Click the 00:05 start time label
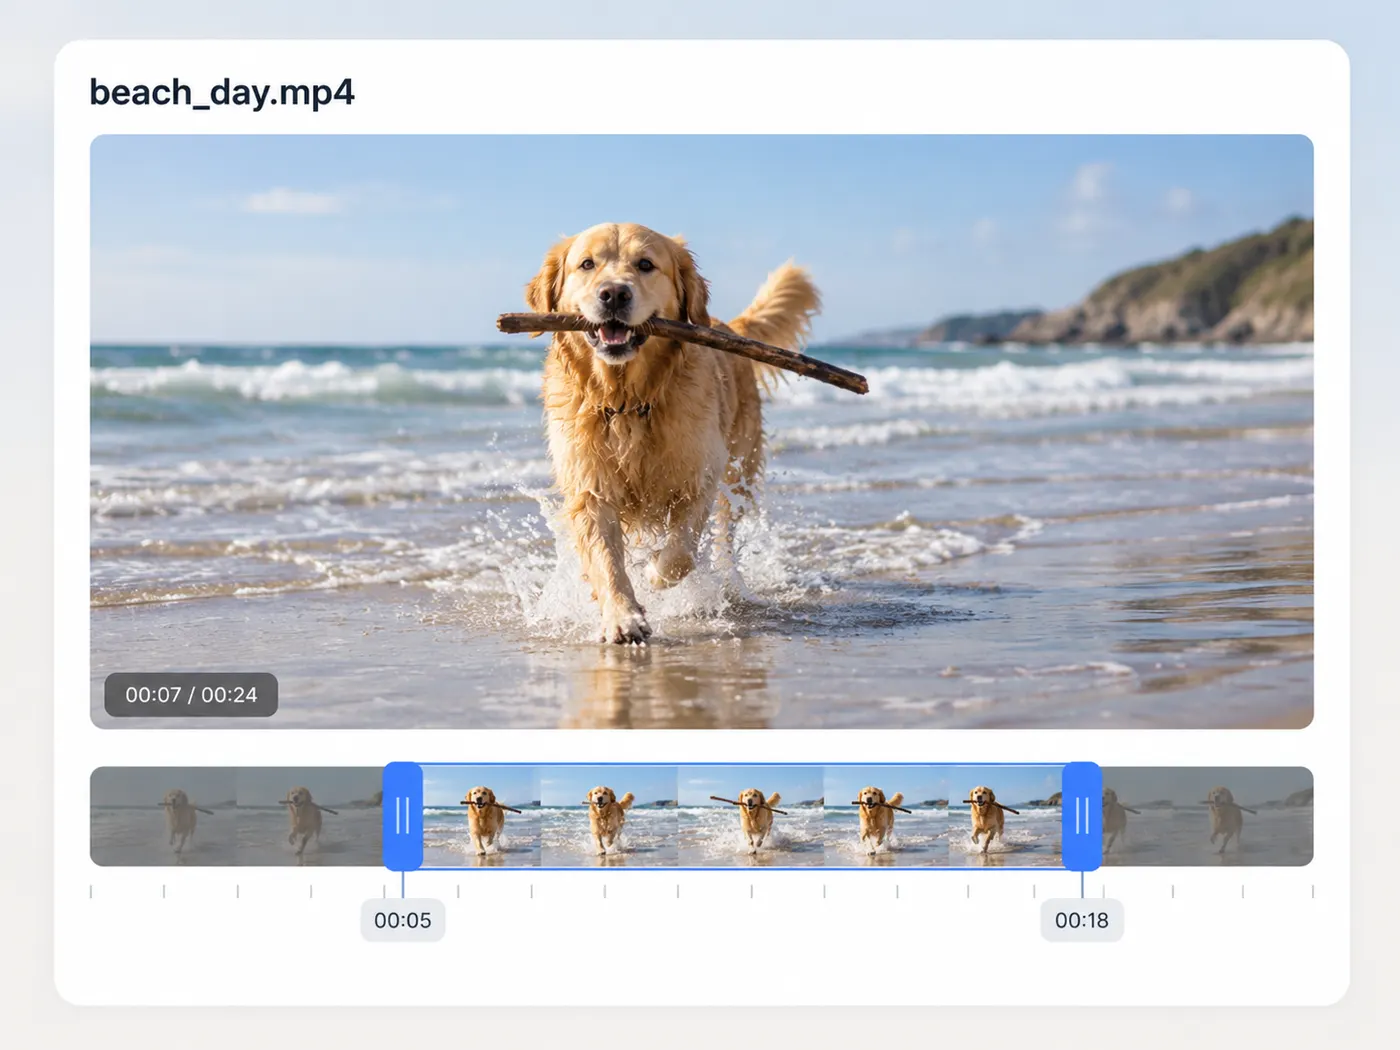This screenshot has height=1050, width=1400. 403,920
